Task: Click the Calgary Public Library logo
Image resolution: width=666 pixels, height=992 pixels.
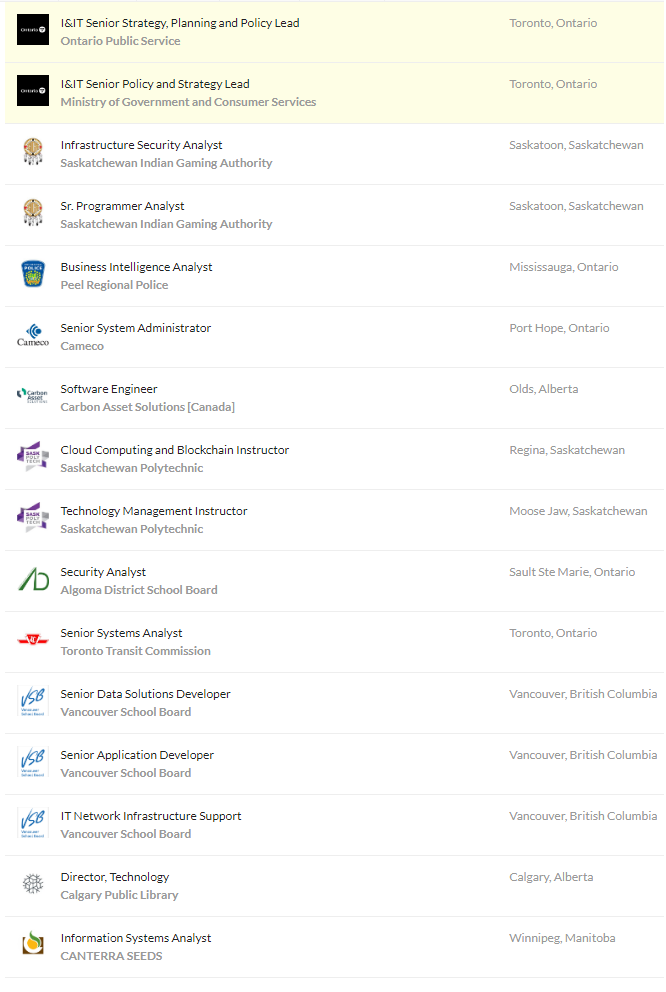Action: pyautogui.click(x=33, y=884)
